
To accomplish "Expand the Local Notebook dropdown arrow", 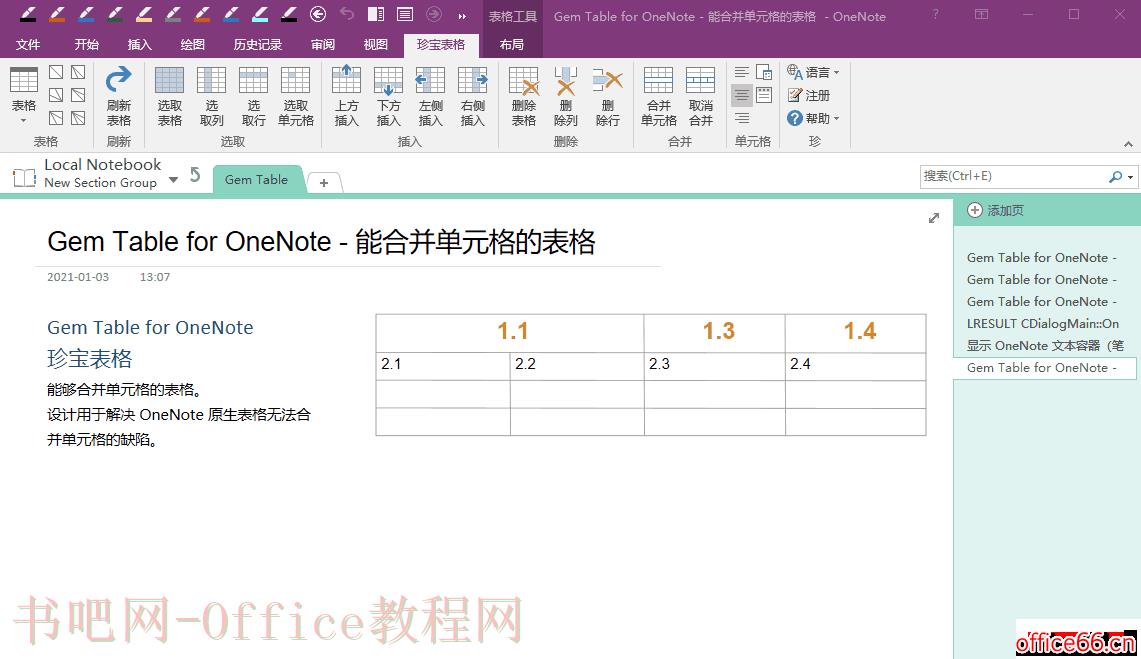I will click(173, 180).
